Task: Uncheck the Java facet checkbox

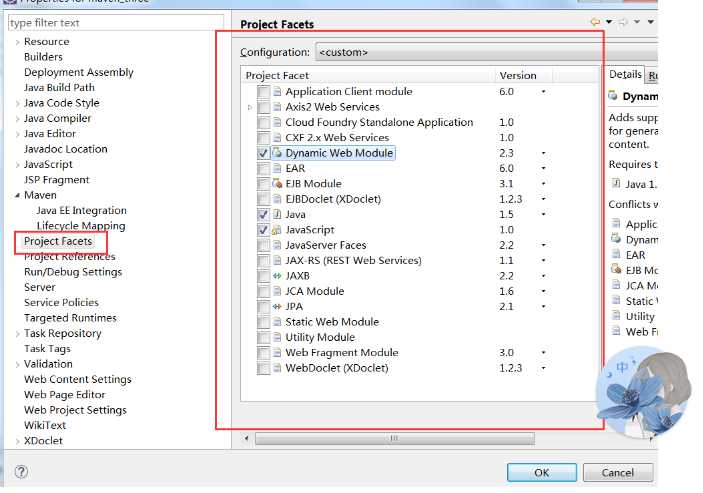Action: coord(263,215)
